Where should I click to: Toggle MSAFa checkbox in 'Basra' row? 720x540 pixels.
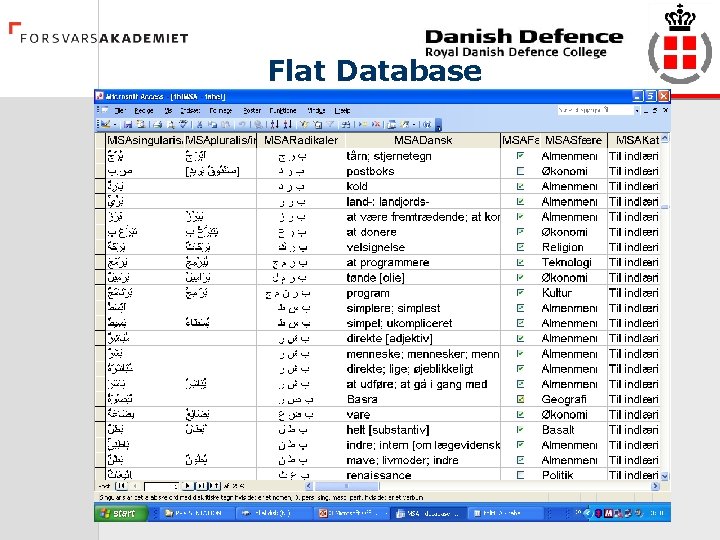(x=520, y=399)
